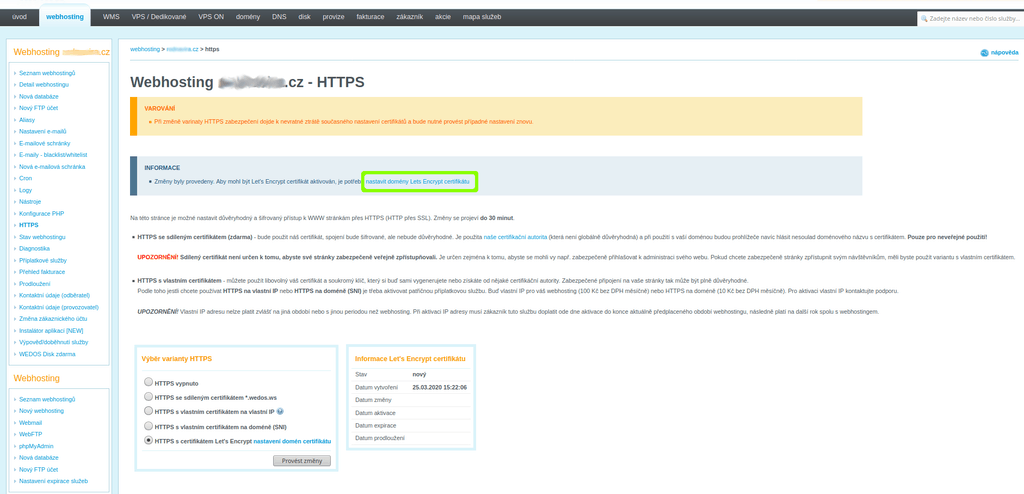
Task: Open Detail webhostingu in sidebar
Action: pyautogui.click(x=44, y=84)
